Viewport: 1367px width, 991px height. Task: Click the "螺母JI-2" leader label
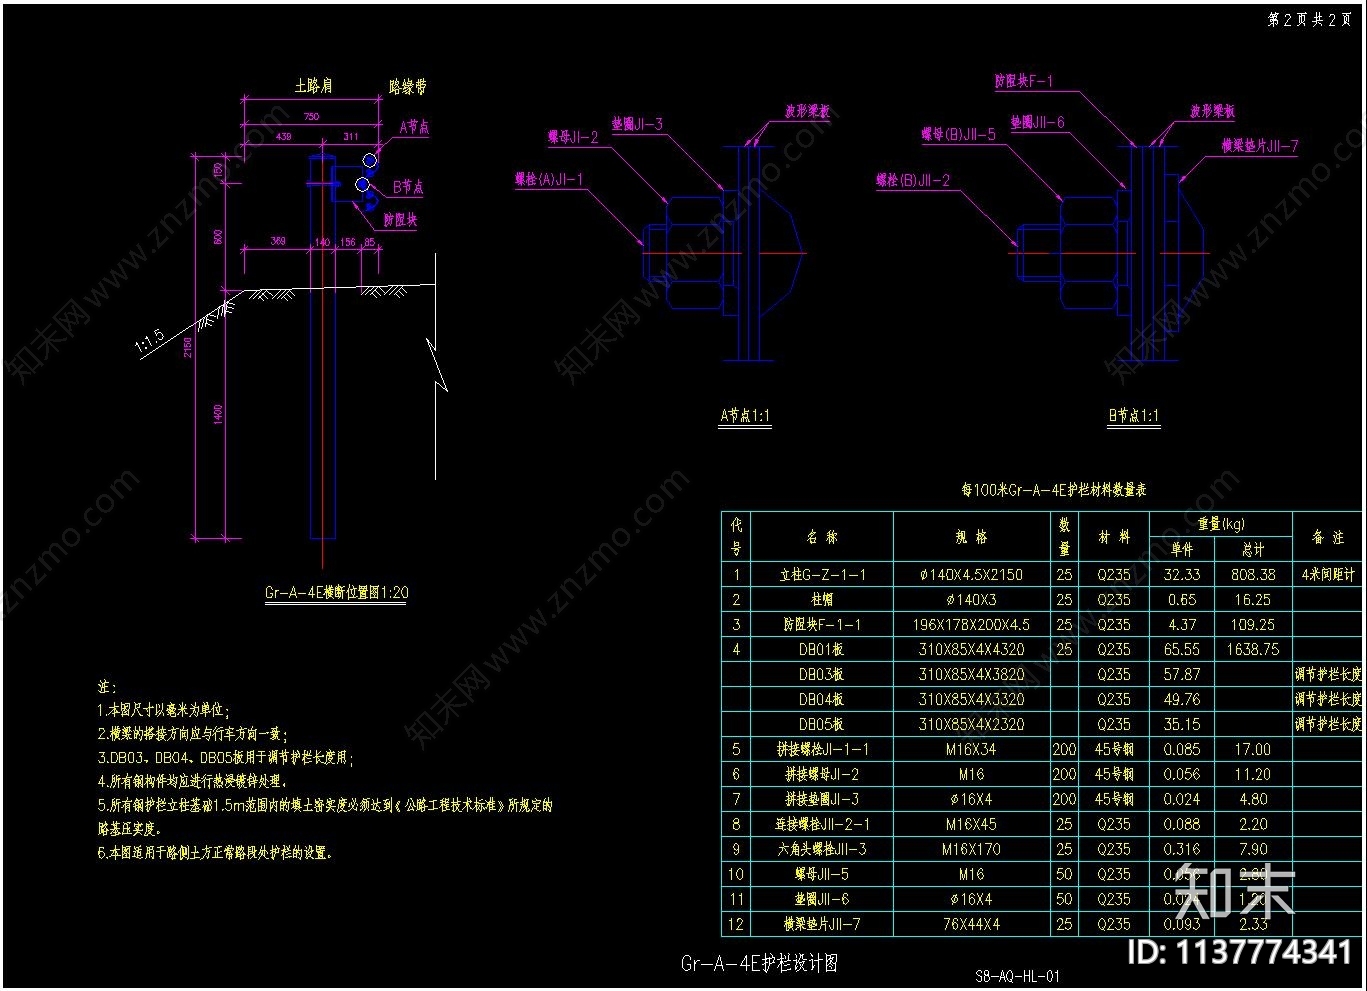click(573, 137)
